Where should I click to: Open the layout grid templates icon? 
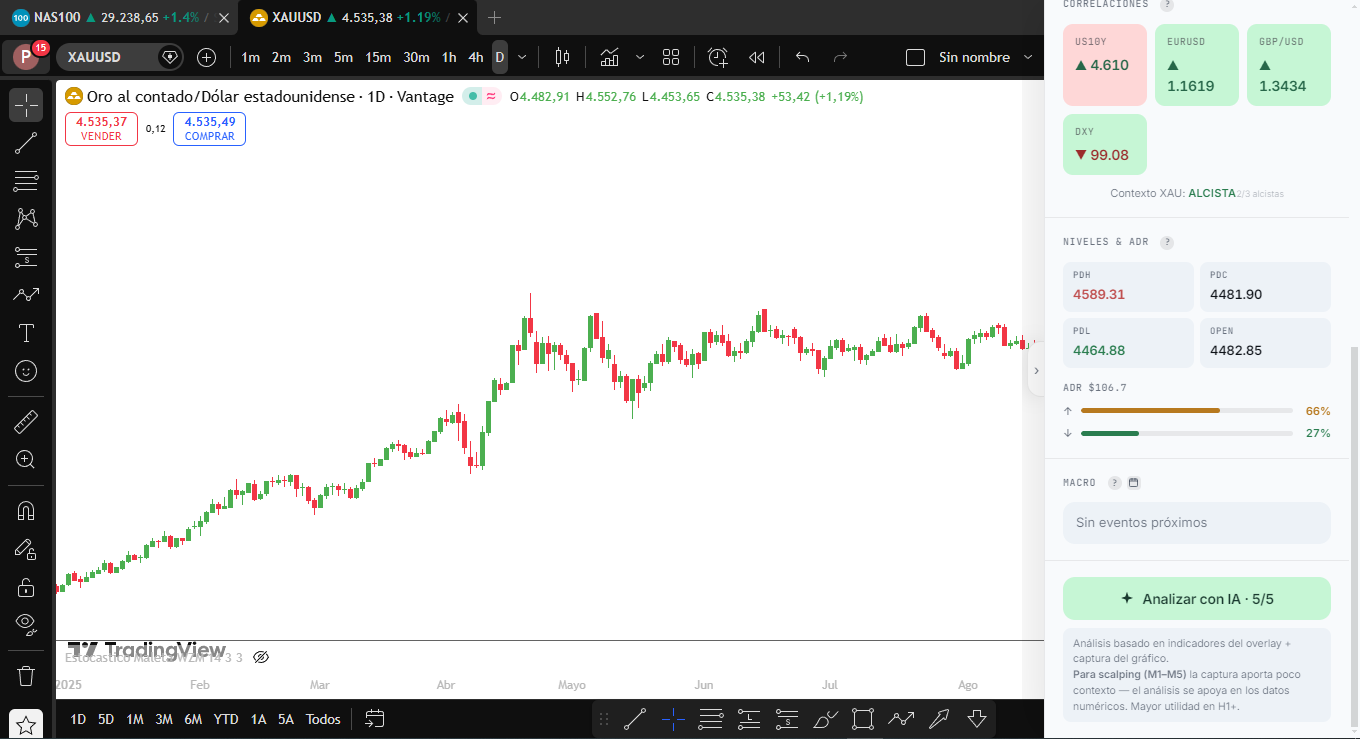(x=671, y=57)
